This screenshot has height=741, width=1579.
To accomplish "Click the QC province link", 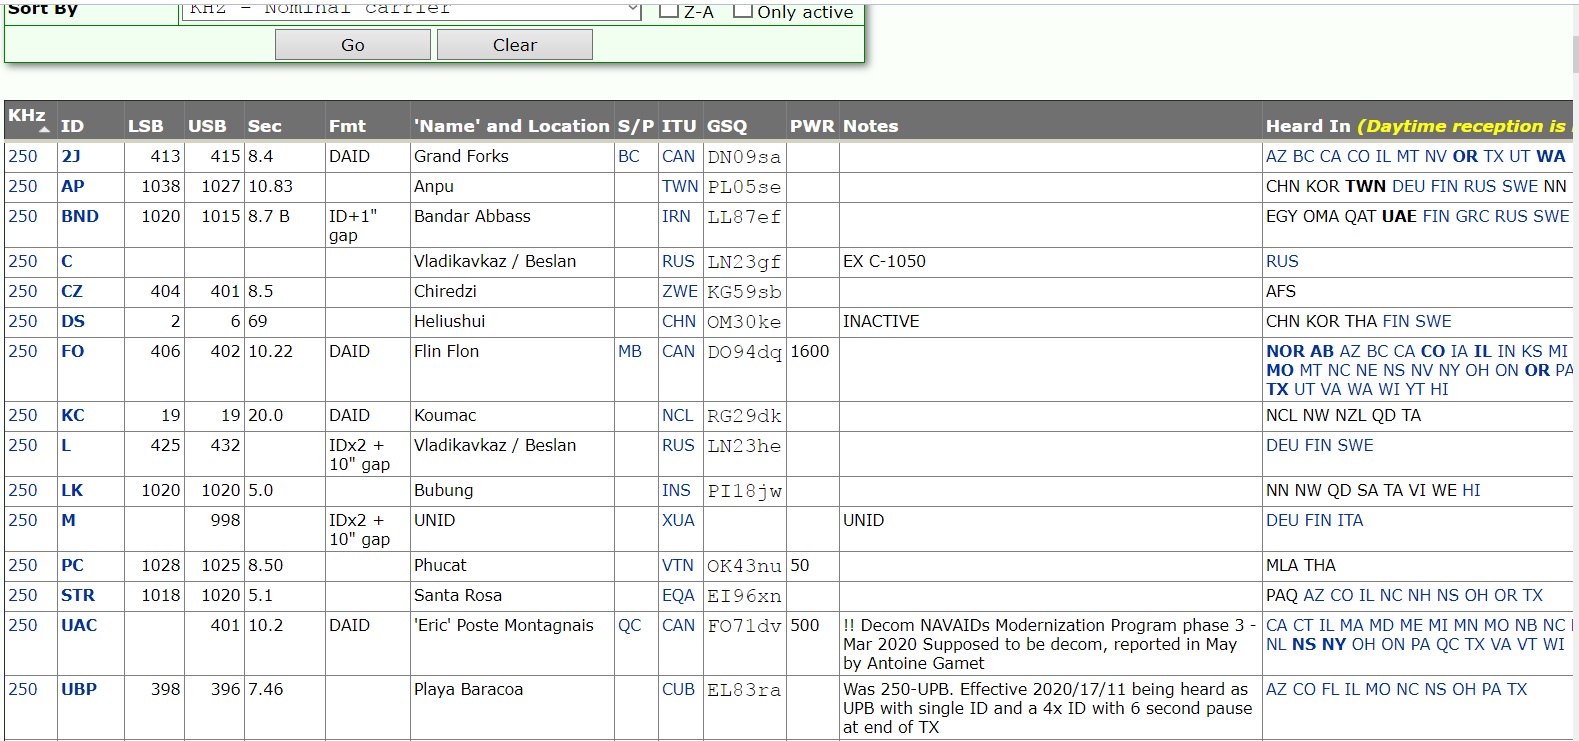I will [630, 625].
